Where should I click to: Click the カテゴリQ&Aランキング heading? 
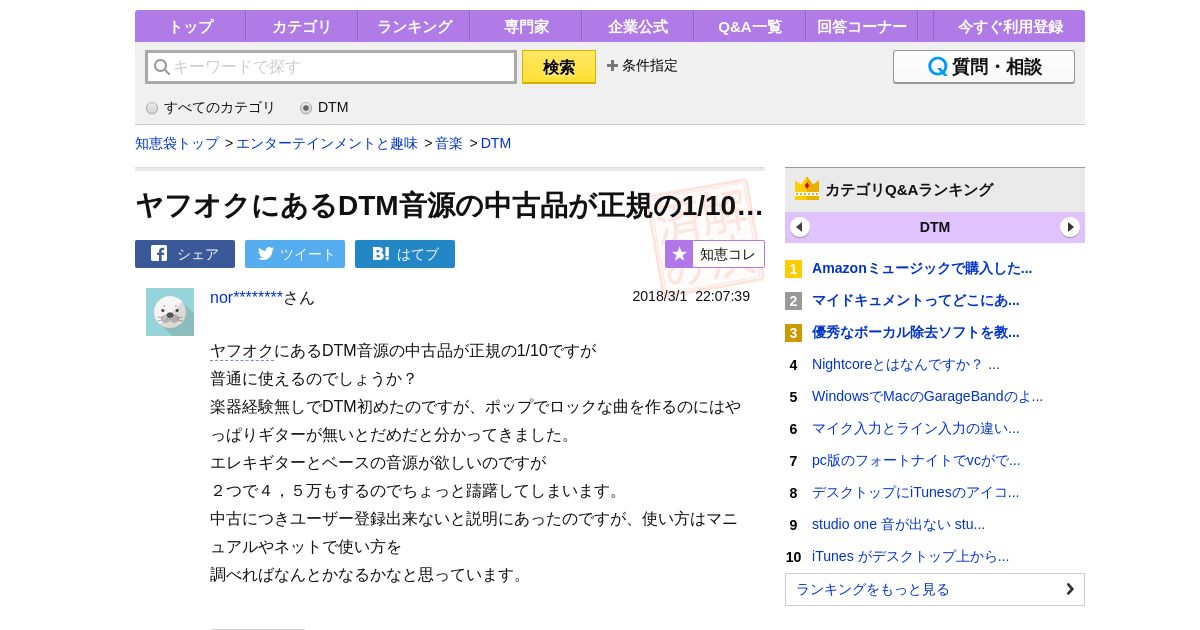[909, 189]
